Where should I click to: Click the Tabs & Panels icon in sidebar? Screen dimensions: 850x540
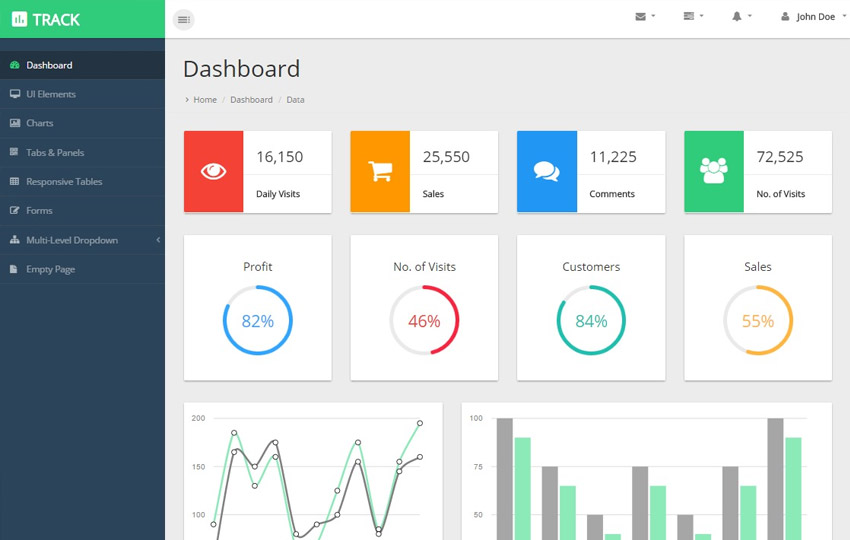(x=14, y=152)
